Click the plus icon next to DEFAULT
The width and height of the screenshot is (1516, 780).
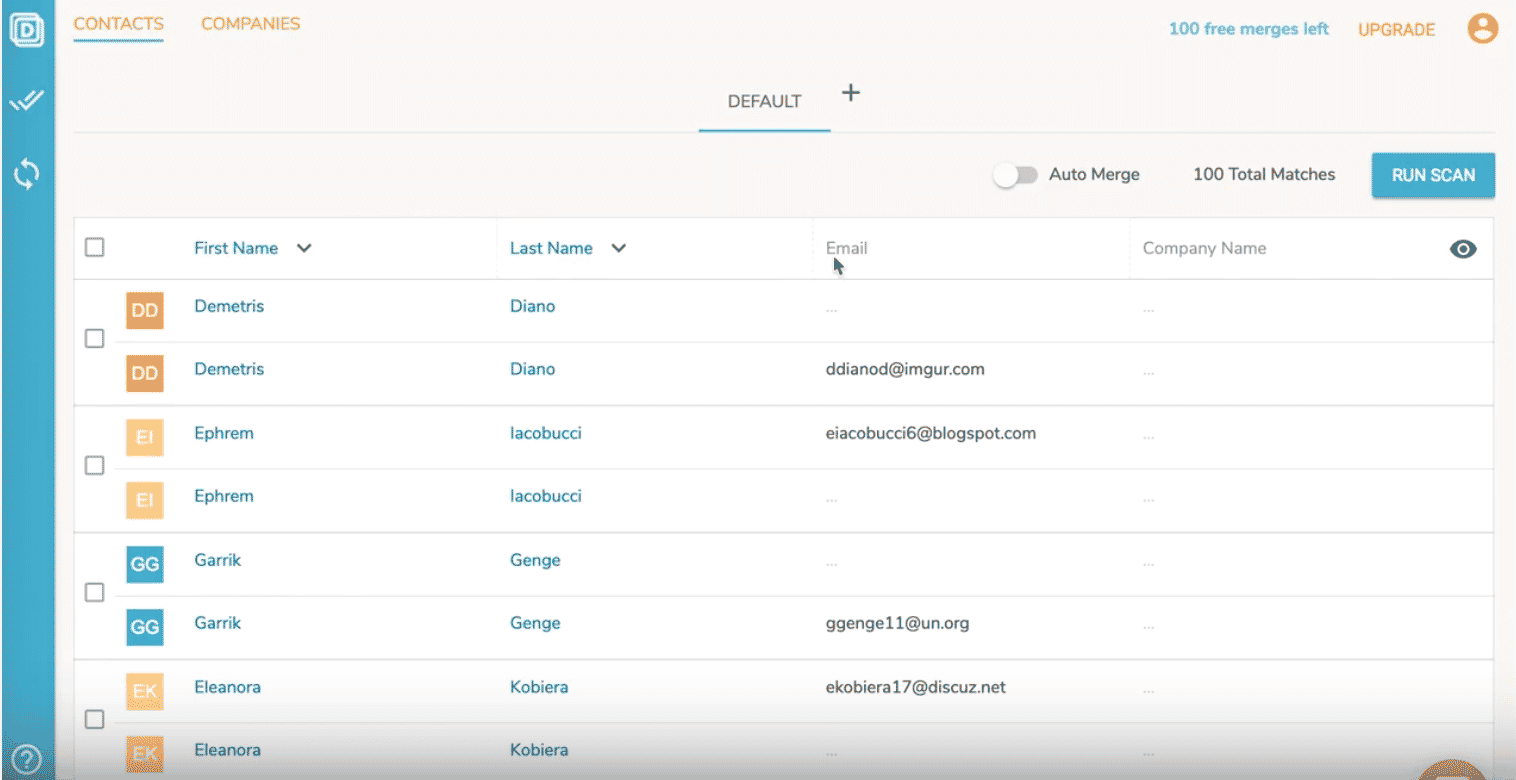850,93
